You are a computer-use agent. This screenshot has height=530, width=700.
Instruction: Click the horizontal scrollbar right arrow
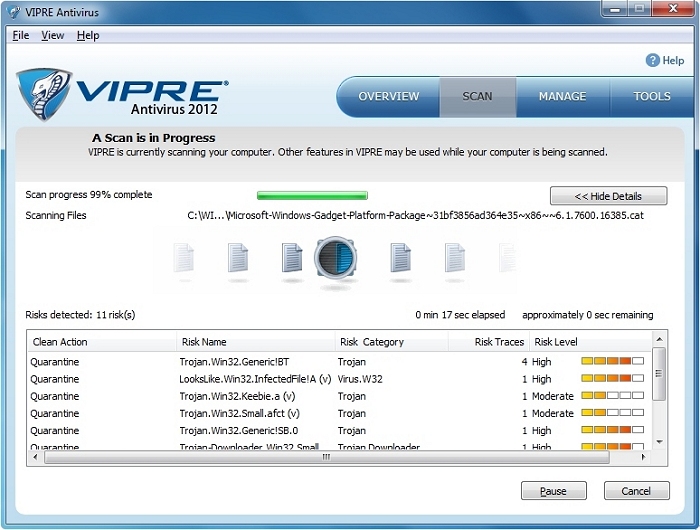(643, 457)
